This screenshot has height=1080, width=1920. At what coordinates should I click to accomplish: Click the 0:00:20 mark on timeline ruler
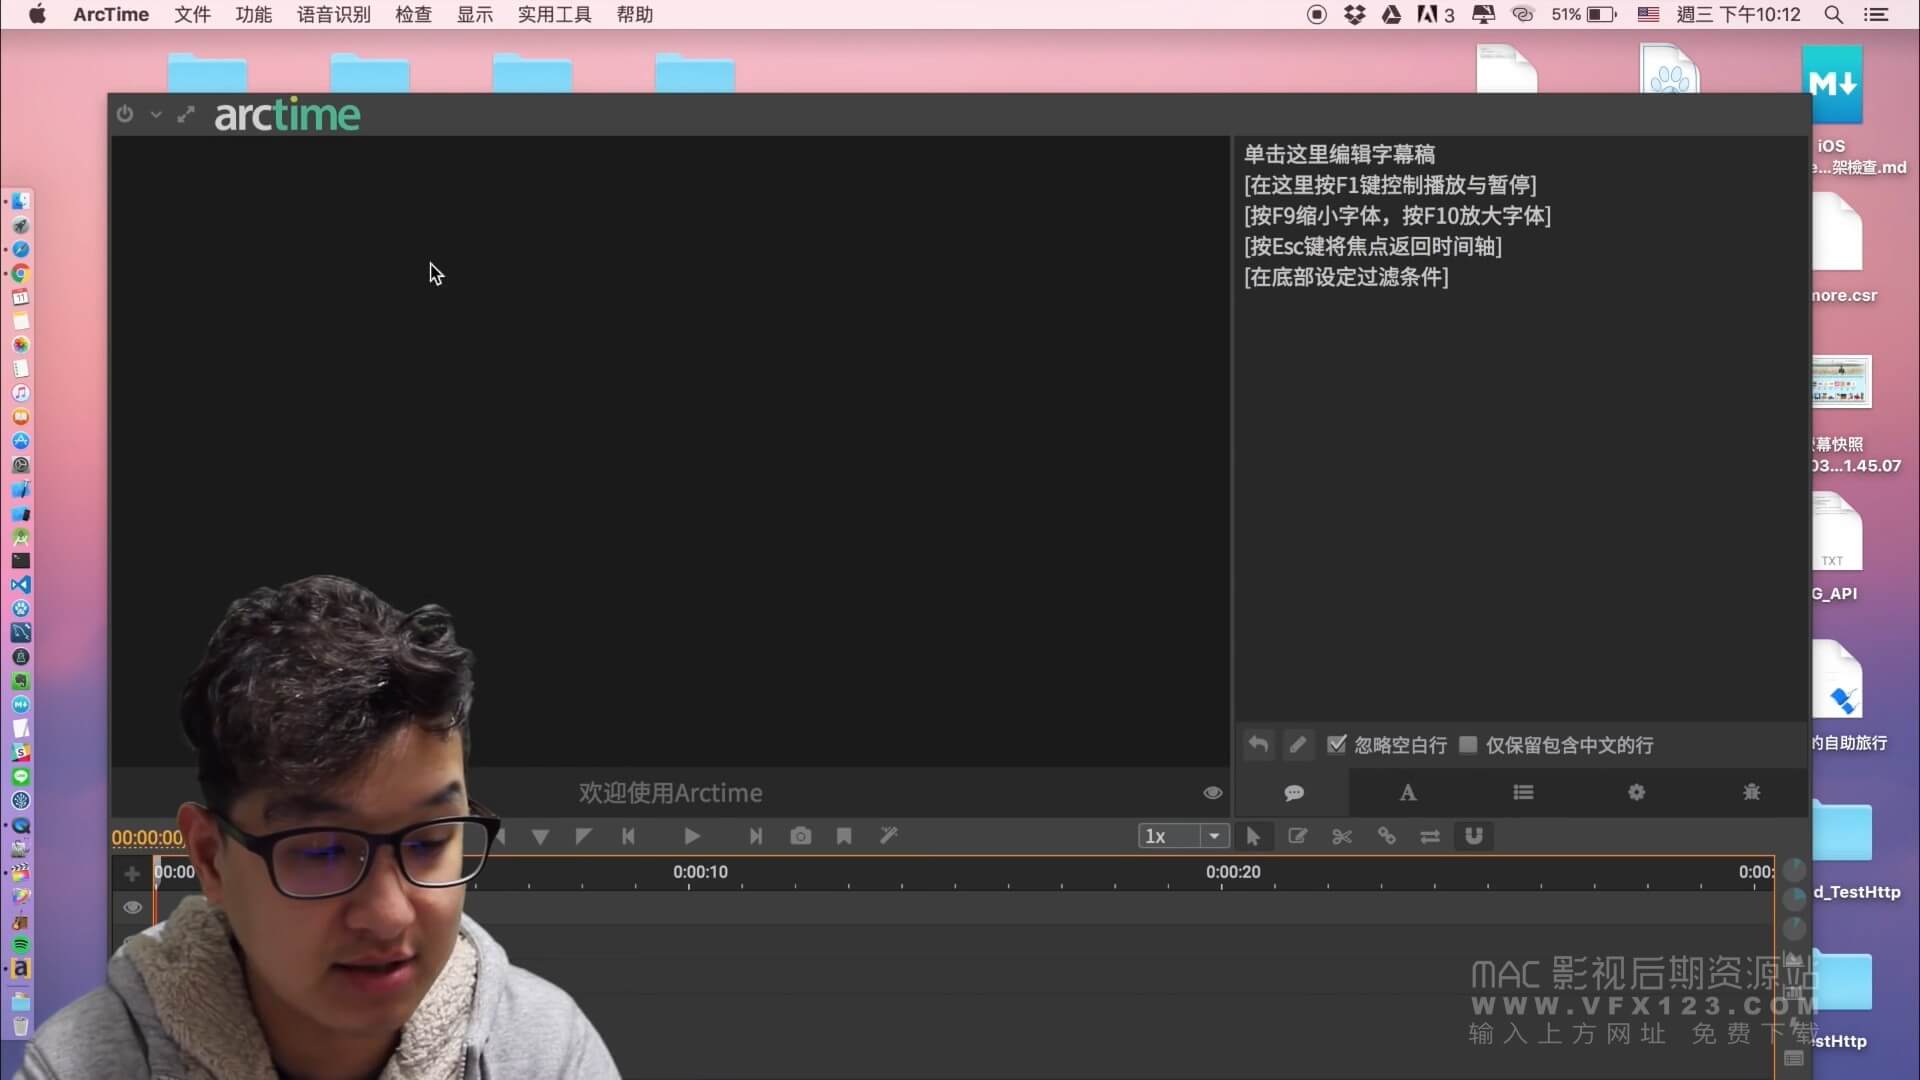pyautogui.click(x=1233, y=872)
